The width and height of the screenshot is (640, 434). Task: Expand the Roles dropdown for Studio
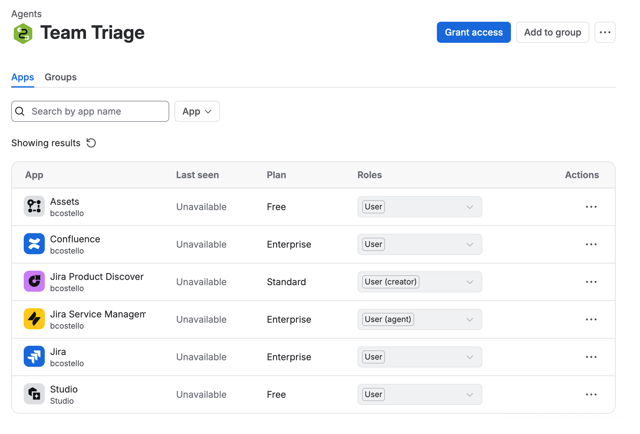coord(420,394)
